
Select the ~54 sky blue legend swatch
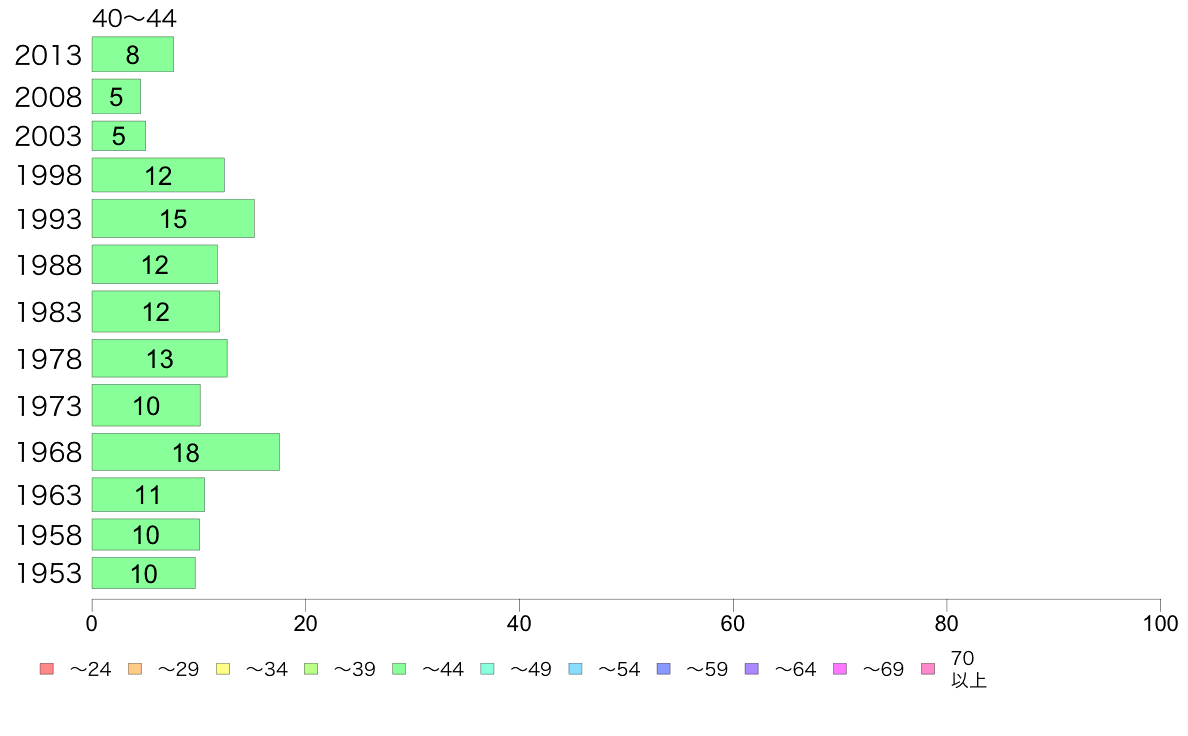pyautogui.click(x=575, y=669)
